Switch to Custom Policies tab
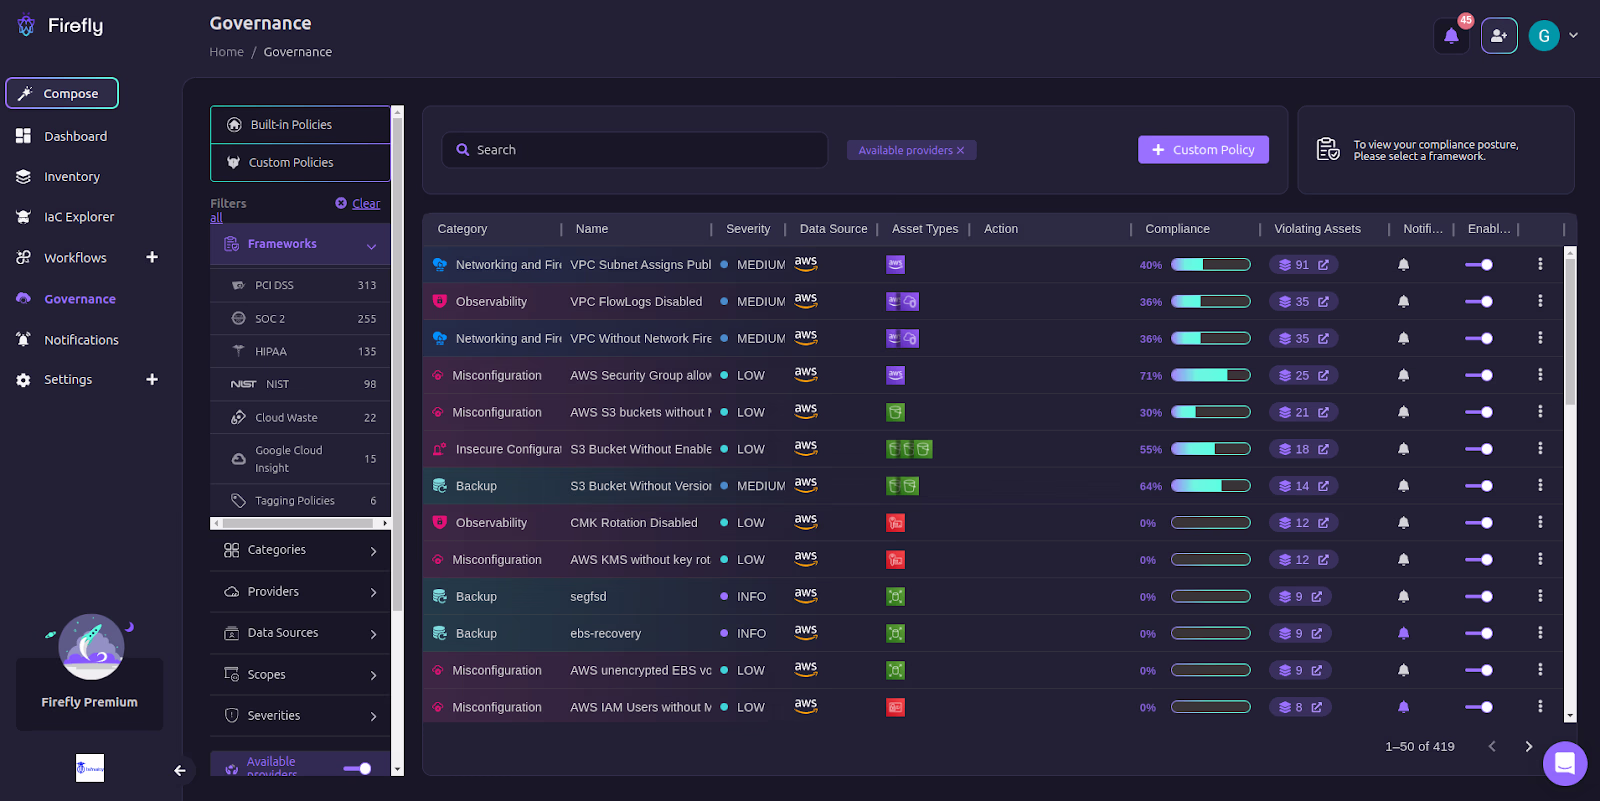Image resolution: width=1600 pixels, height=801 pixels. pyautogui.click(x=300, y=163)
